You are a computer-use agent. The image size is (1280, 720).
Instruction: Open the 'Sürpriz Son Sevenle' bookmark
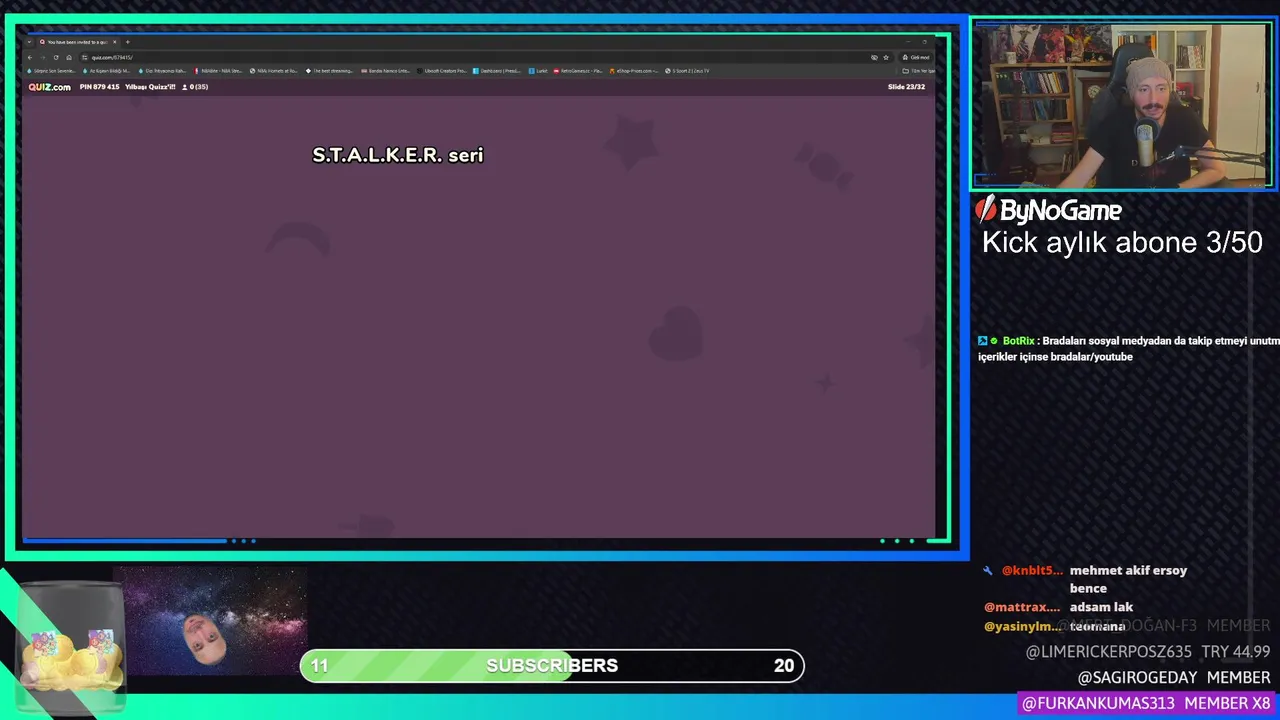(x=51, y=71)
